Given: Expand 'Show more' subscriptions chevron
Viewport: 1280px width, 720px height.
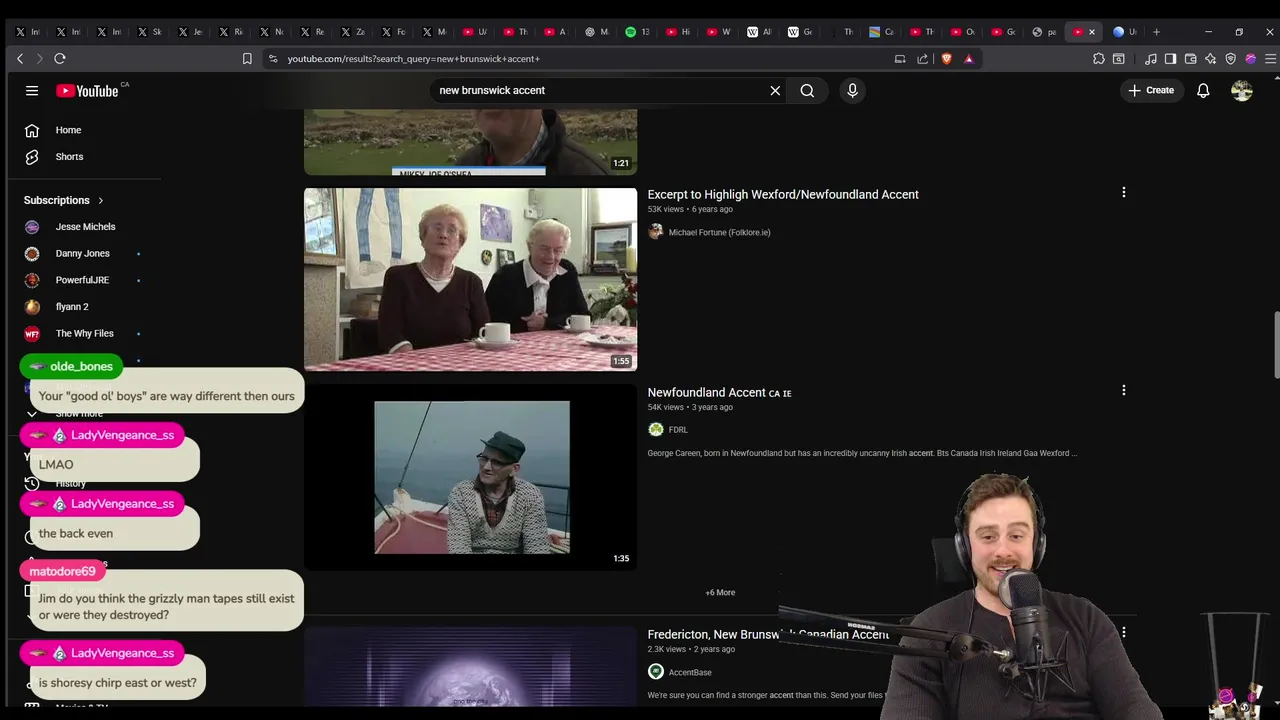Looking at the screenshot, I should coord(32,414).
